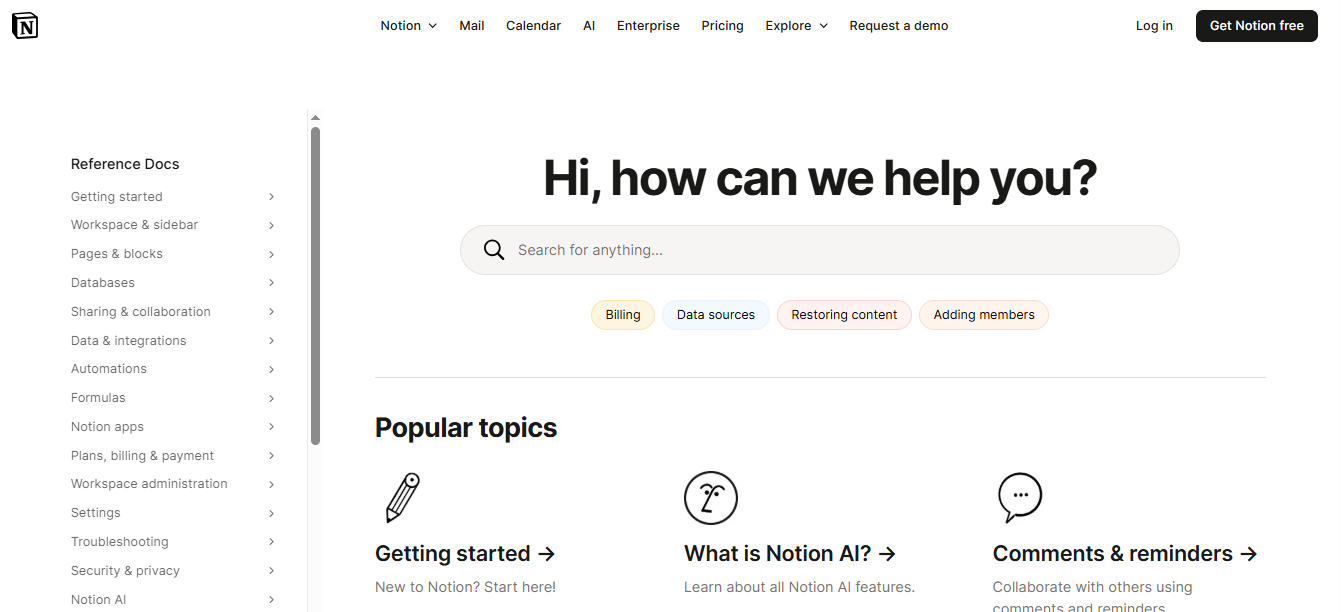Expand the Getting started chevron in sidebar
Image resolution: width=1341 pixels, height=612 pixels.
[271, 197]
